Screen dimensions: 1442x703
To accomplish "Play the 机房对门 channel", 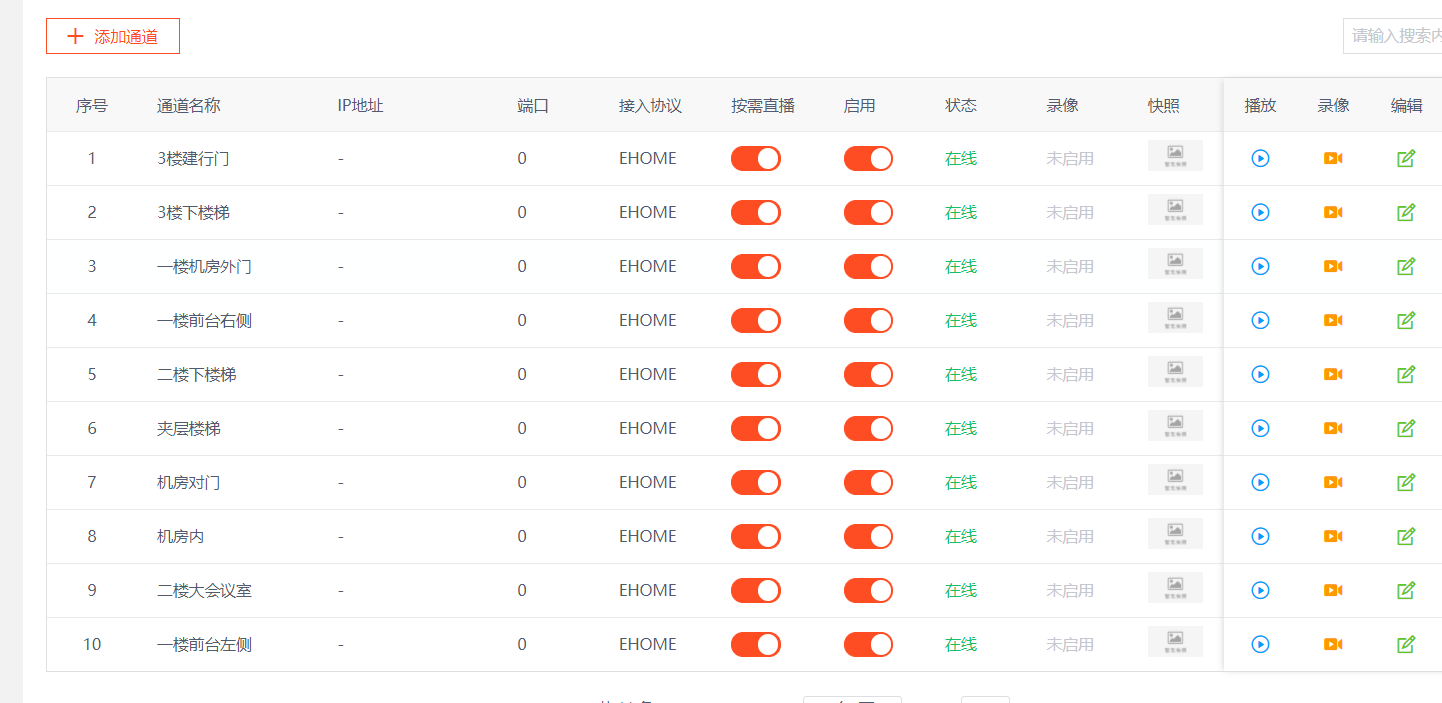I will (1260, 482).
